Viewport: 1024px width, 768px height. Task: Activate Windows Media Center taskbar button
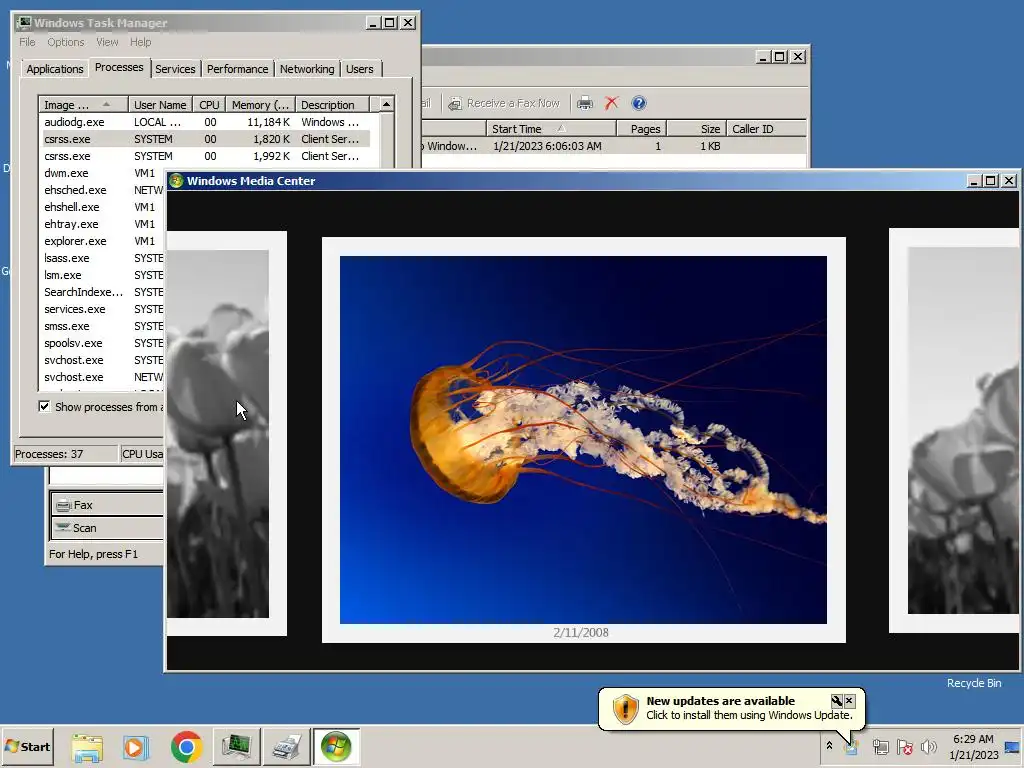point(336,746)
